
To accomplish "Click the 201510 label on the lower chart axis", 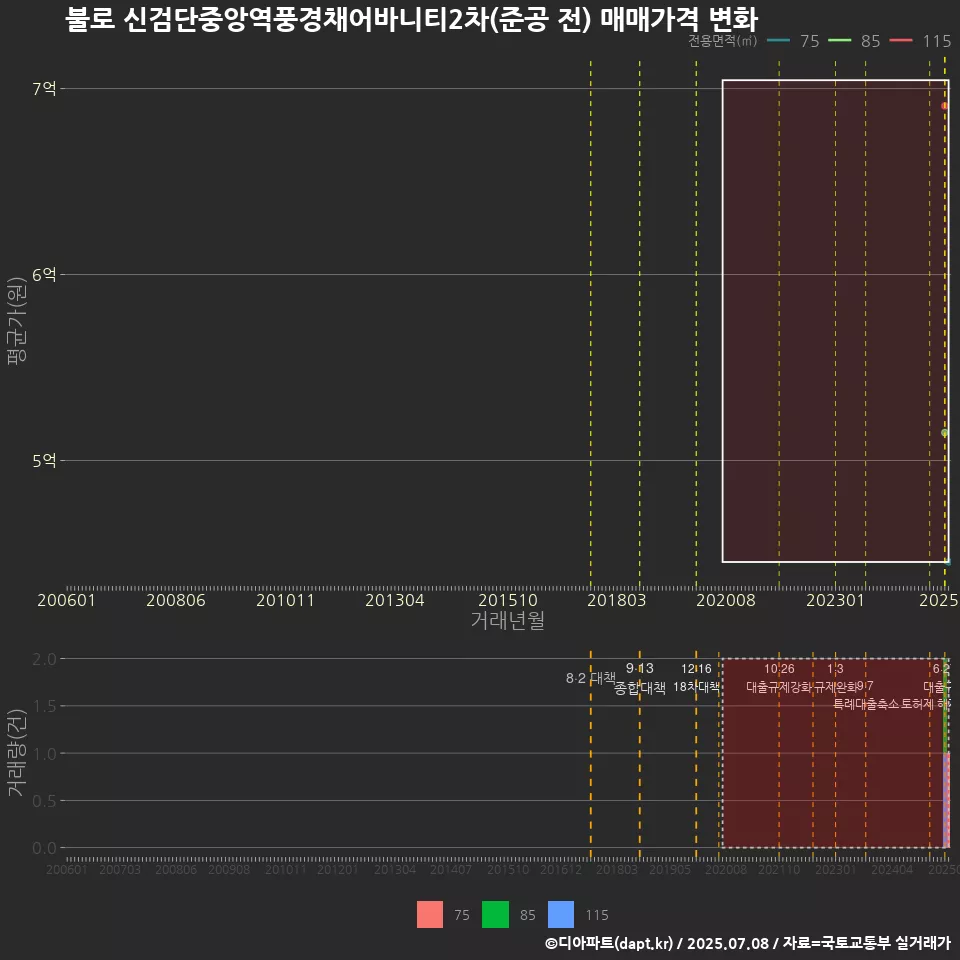I will (508, 869).
